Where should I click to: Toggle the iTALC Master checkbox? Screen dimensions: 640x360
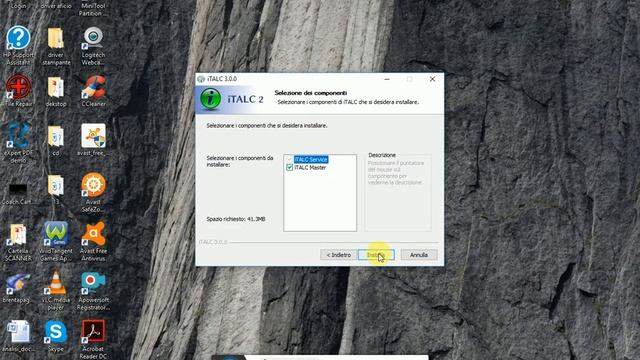click(x=289, y=167)
